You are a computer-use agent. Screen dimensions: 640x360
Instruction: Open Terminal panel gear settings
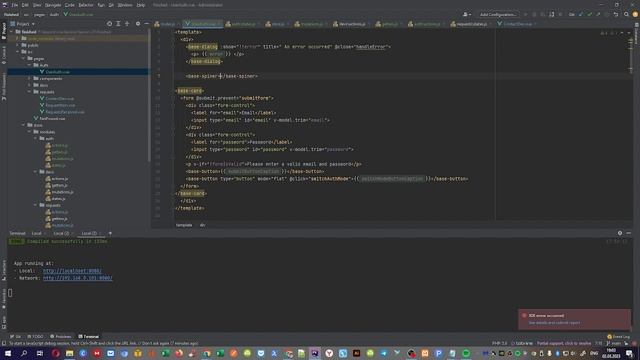[x=620, y=233]
